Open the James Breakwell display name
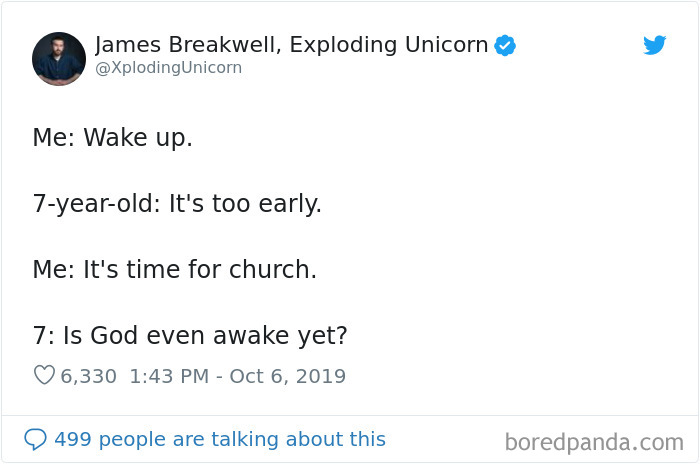The width and height of the screenshot is (700, 464). (x=188, y=45)
